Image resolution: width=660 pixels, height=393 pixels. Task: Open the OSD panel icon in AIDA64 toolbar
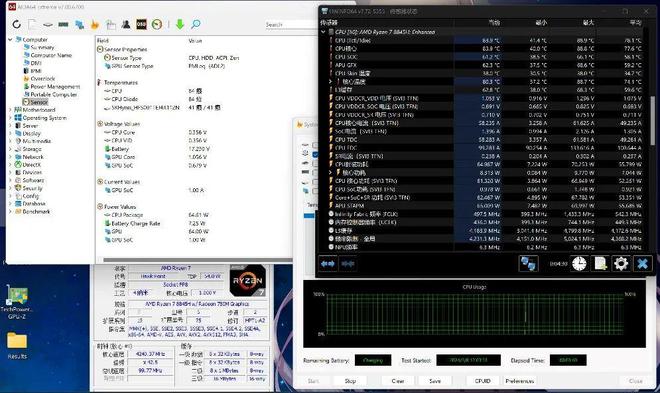pos(141,24)
